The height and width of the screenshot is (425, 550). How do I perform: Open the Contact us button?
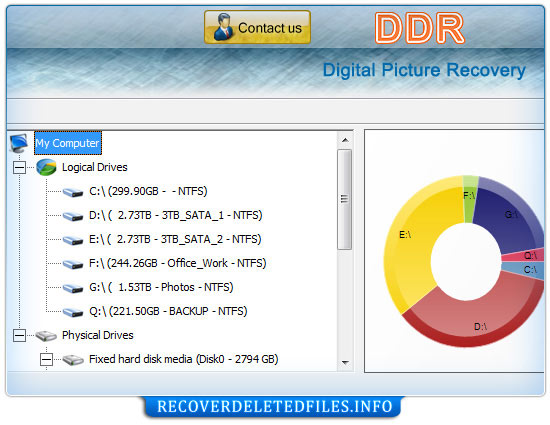pyautogui.click(x=257, y=27)
